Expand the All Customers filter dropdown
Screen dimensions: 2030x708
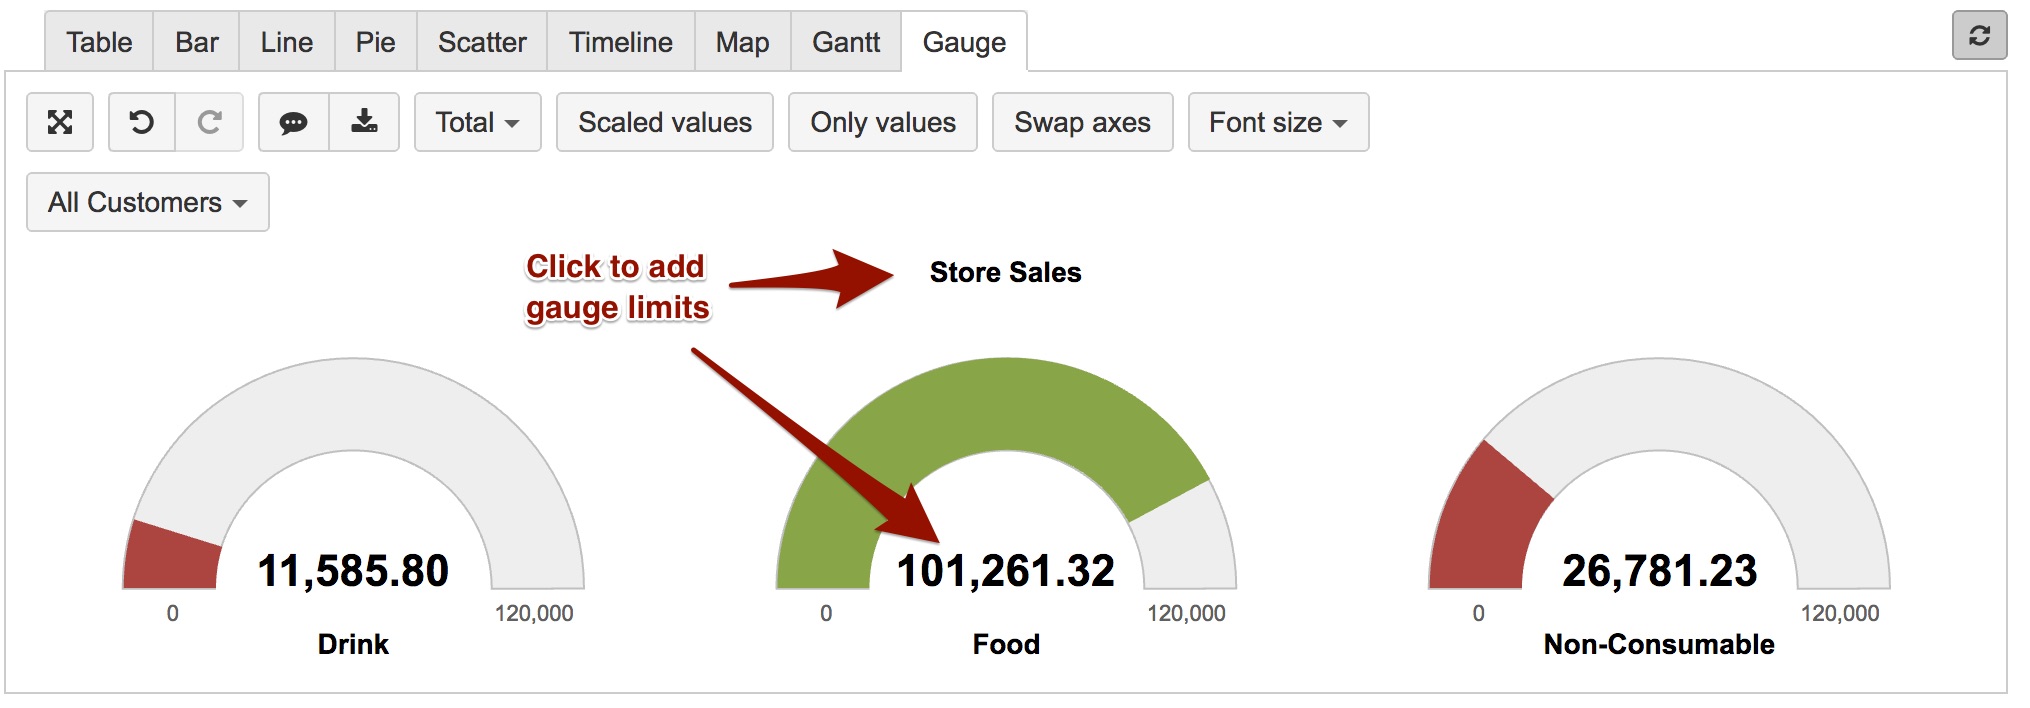[x=148, y=202]
